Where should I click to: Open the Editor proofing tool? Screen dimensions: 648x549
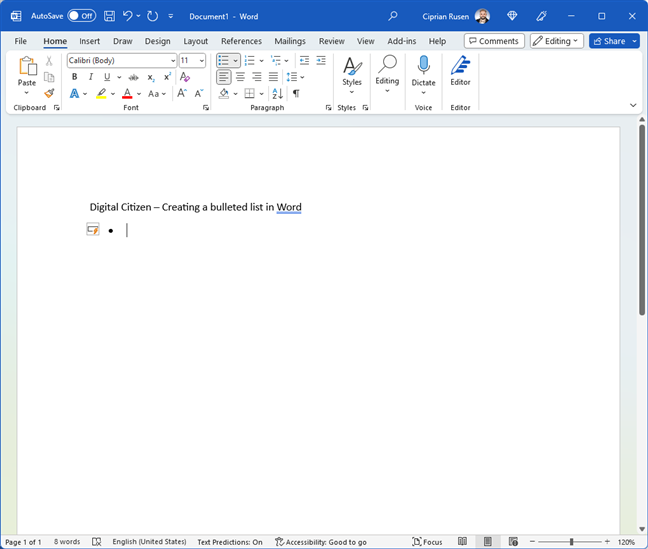pyautogui.click(x=460, y=70)
